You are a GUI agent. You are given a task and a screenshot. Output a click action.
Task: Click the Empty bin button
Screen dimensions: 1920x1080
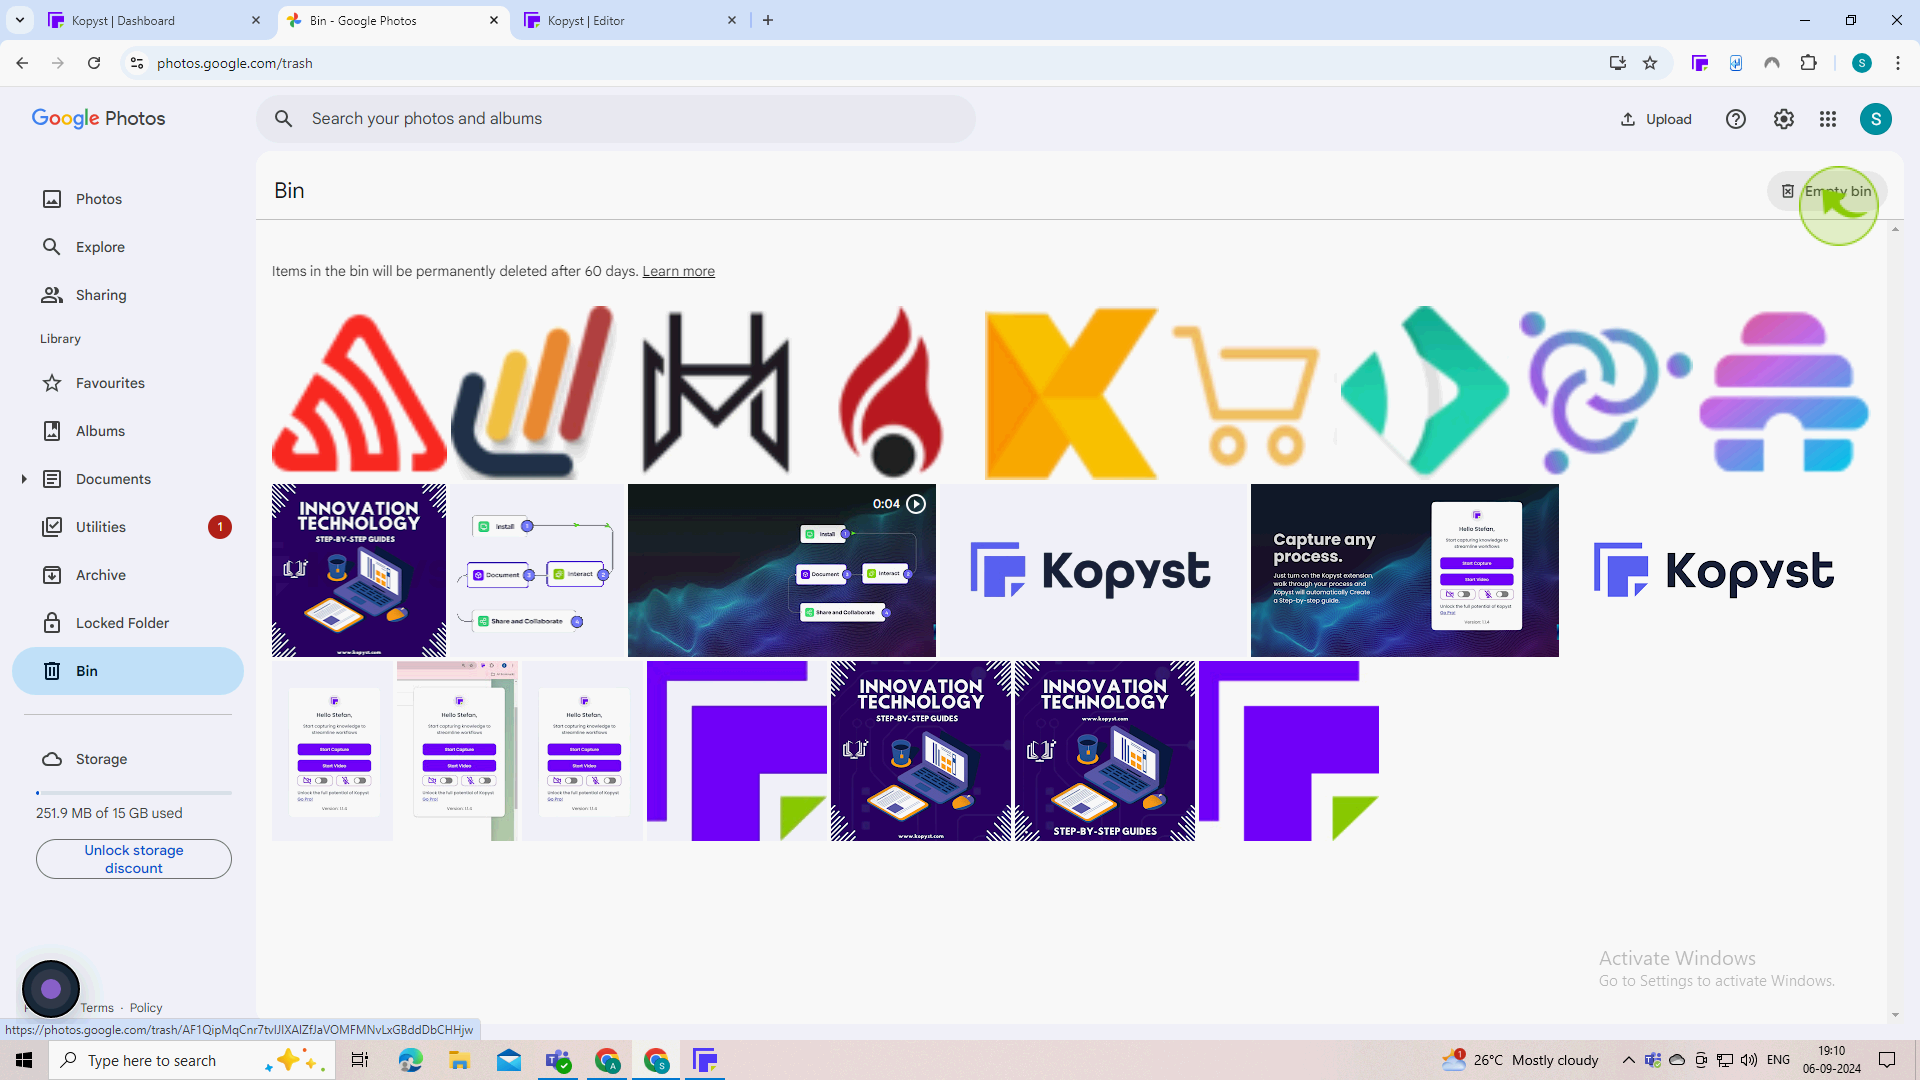pos(1827,191)
